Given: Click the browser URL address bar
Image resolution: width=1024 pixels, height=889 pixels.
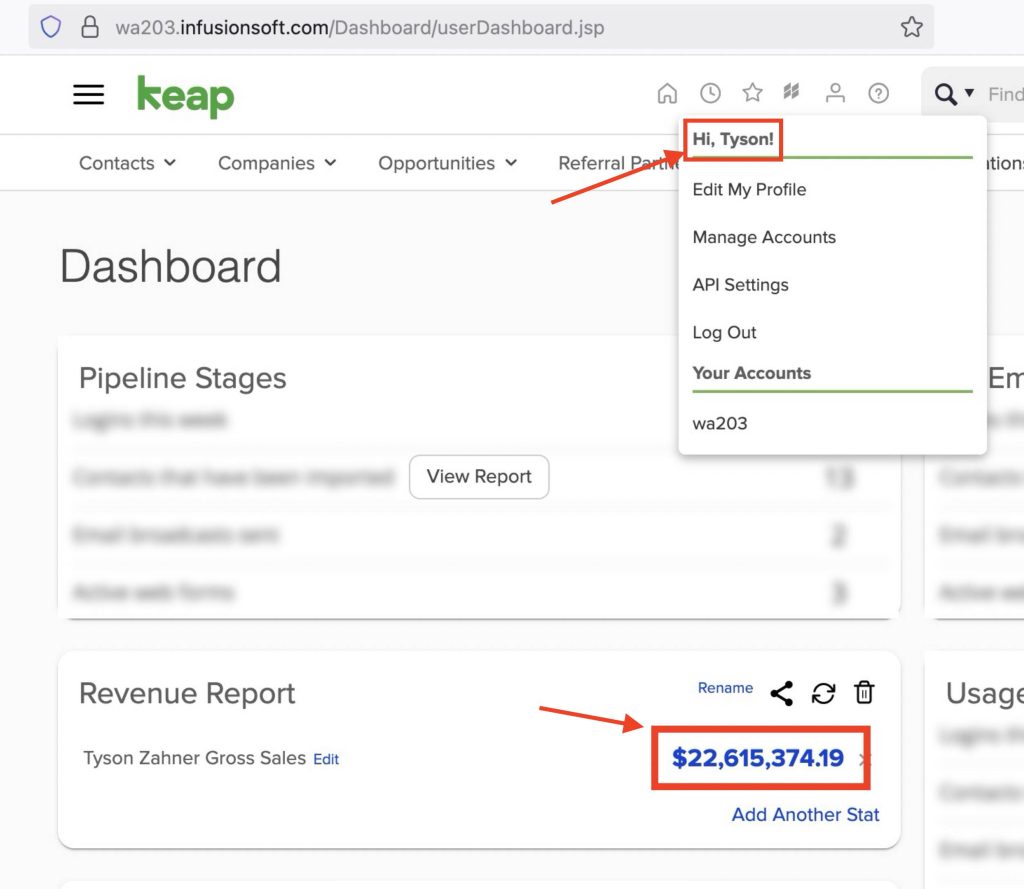Looking at the screenshot, I should click(481, 27).
